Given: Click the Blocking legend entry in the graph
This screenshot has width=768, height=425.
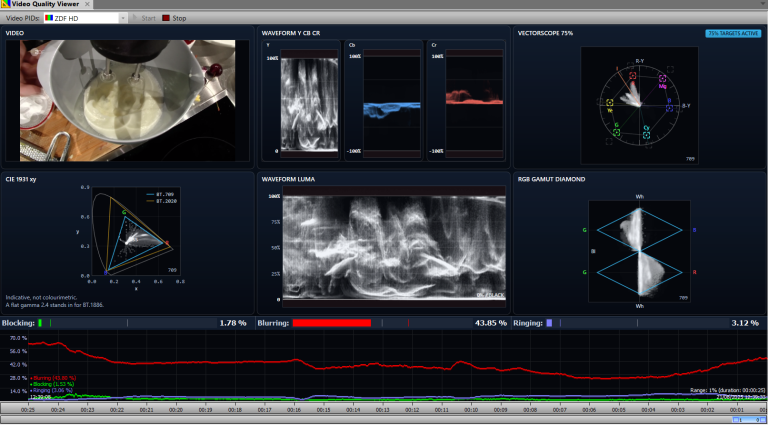Looking at the screenshot, I should [51, 384].
